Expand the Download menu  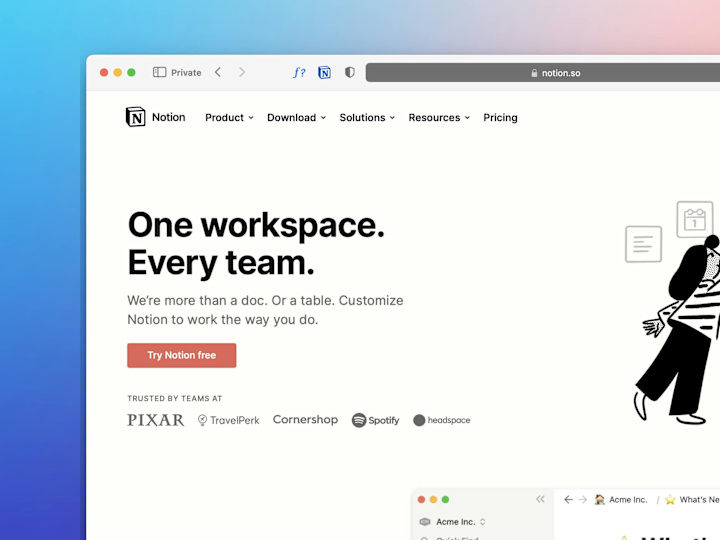[x=296, y=118]
